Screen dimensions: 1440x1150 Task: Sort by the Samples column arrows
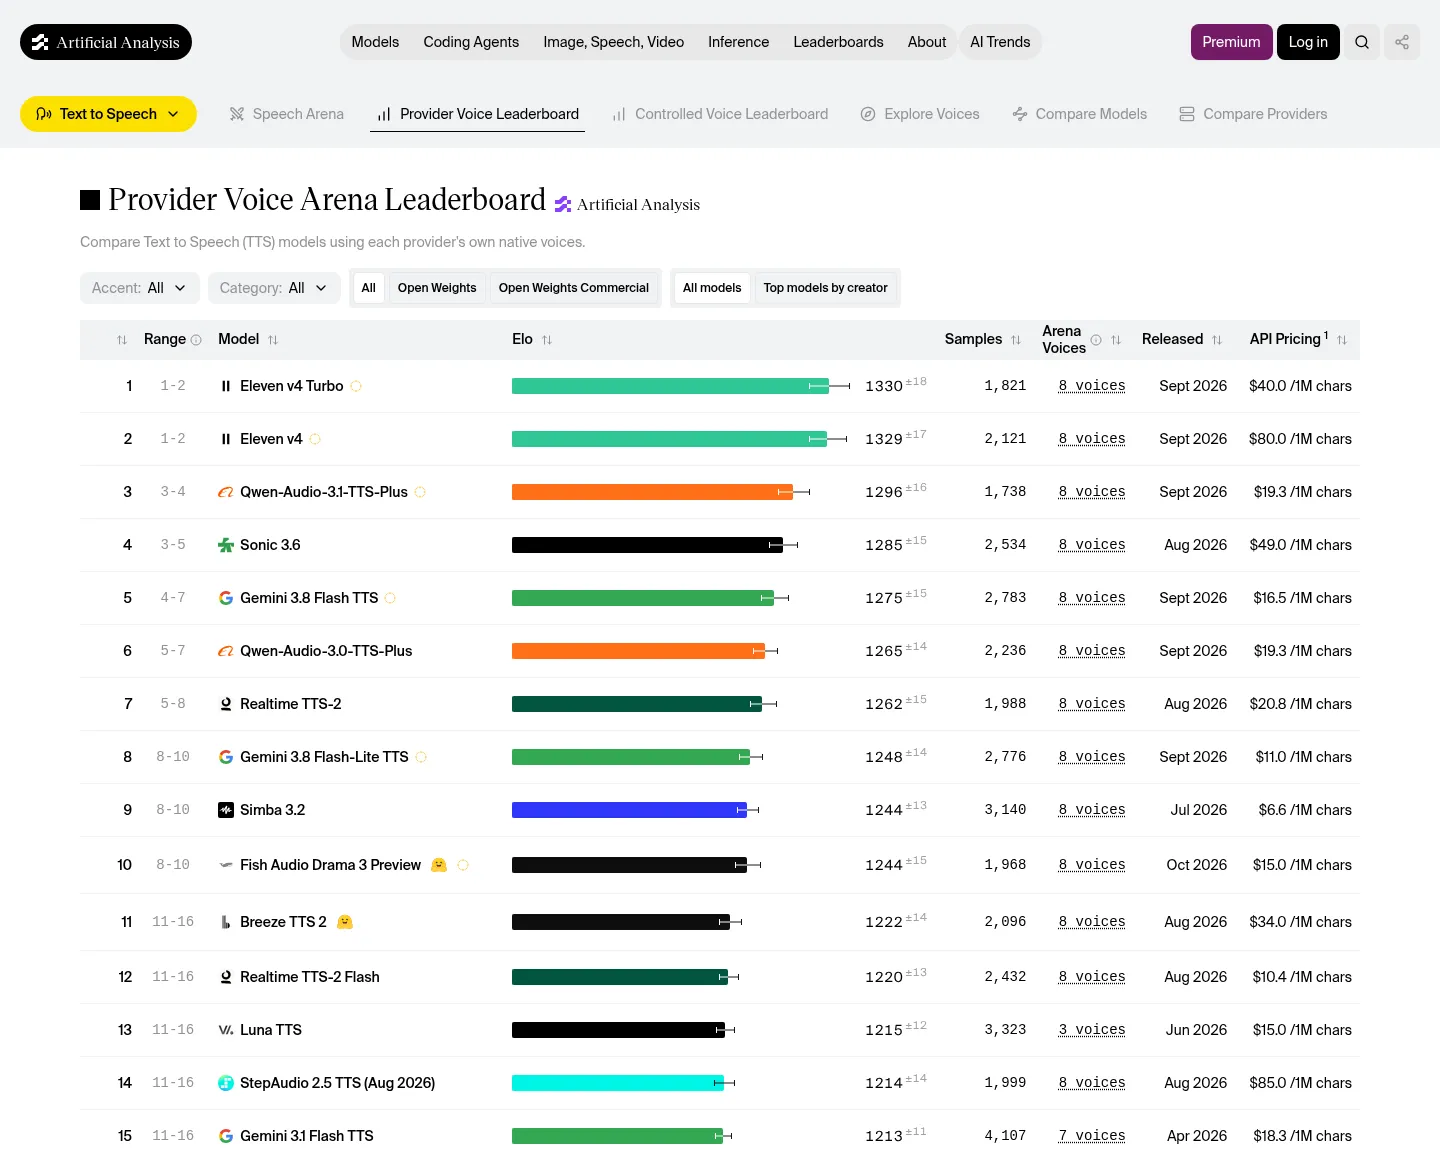(1016, 340)
